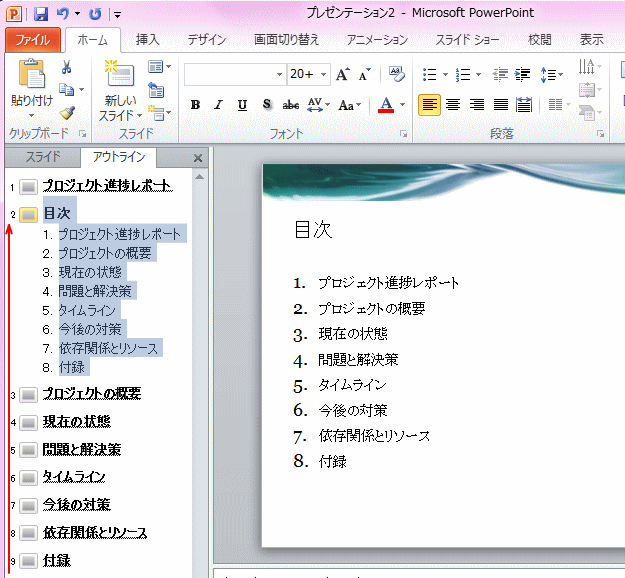This screenshot has width=625, height=578.
Task: Decrease font size with small A icon
Action: [364, 74]
